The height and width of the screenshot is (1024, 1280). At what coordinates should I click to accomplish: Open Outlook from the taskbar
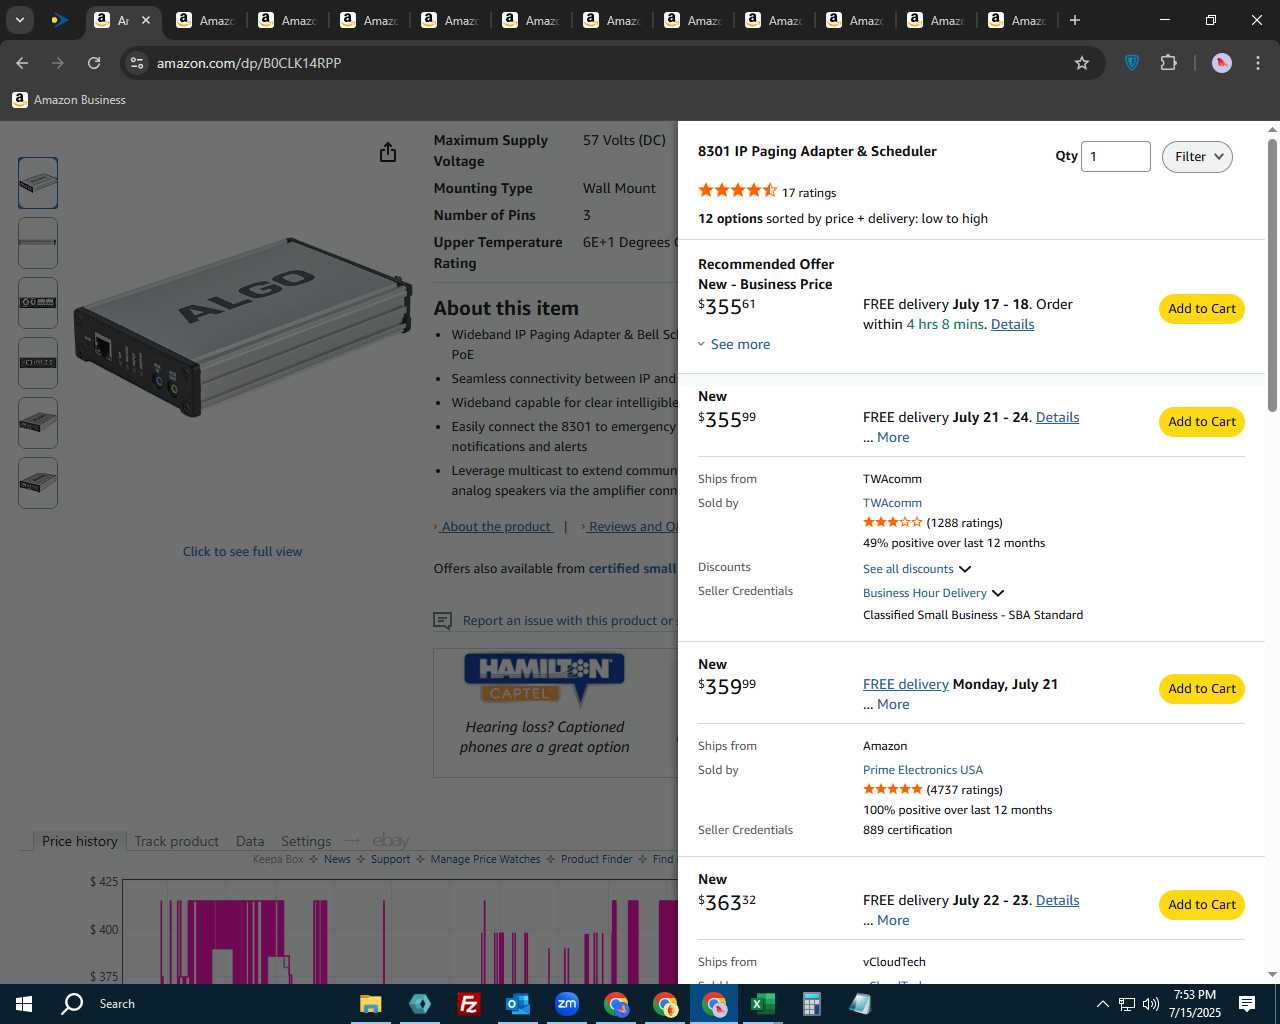pos(517,1004)
